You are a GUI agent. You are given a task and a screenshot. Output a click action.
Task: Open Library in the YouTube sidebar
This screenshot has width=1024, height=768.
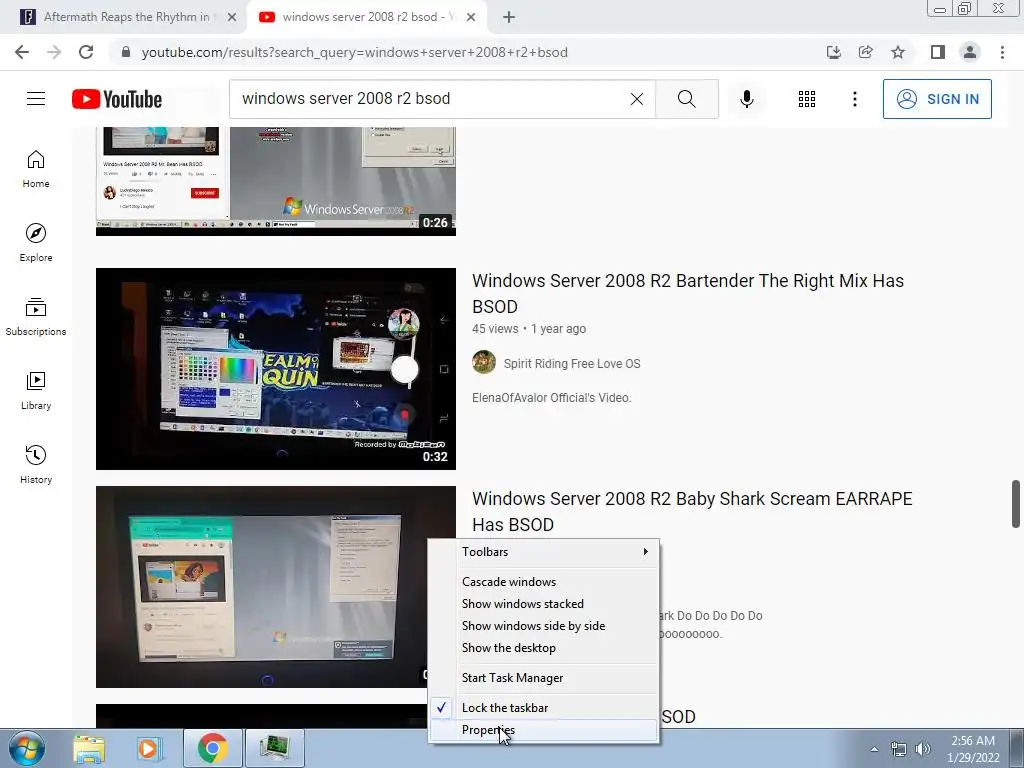[36, 391]
